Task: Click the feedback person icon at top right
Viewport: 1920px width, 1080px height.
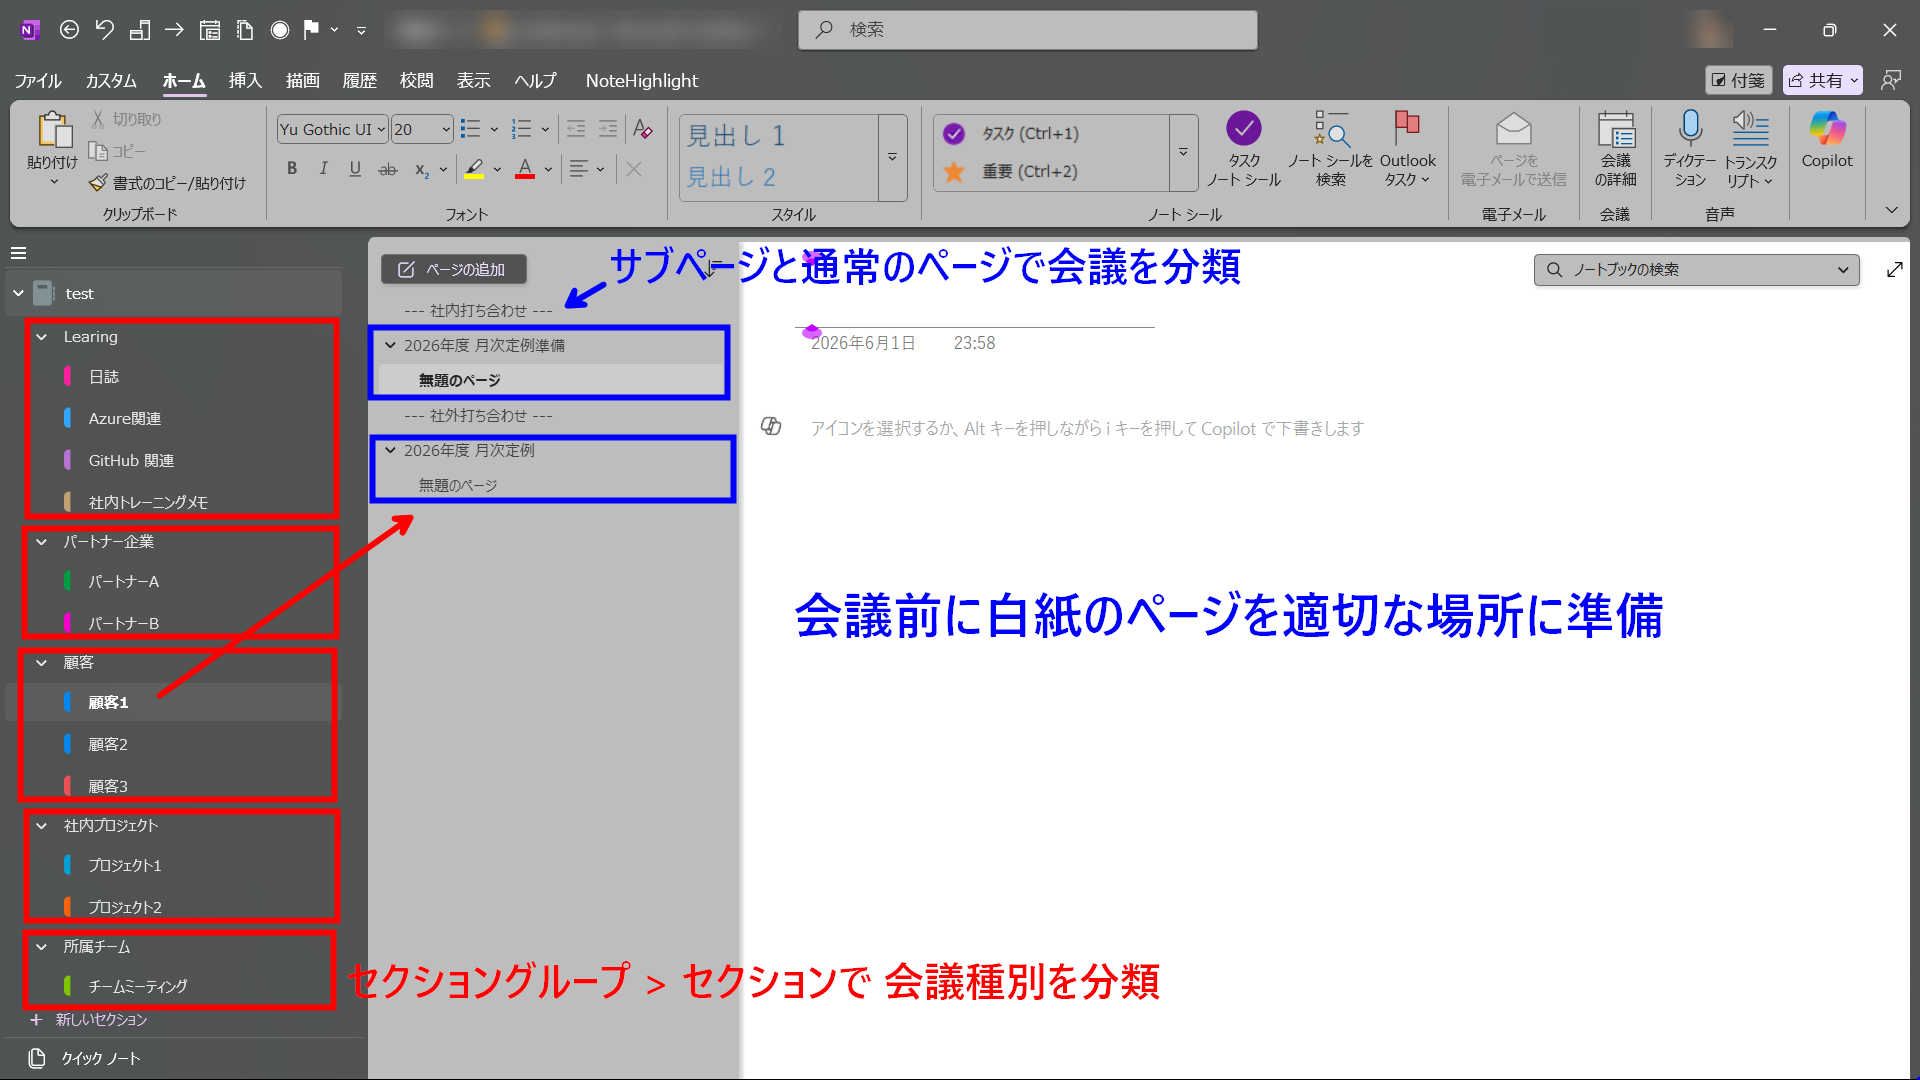Action: tap(1890, 80)
